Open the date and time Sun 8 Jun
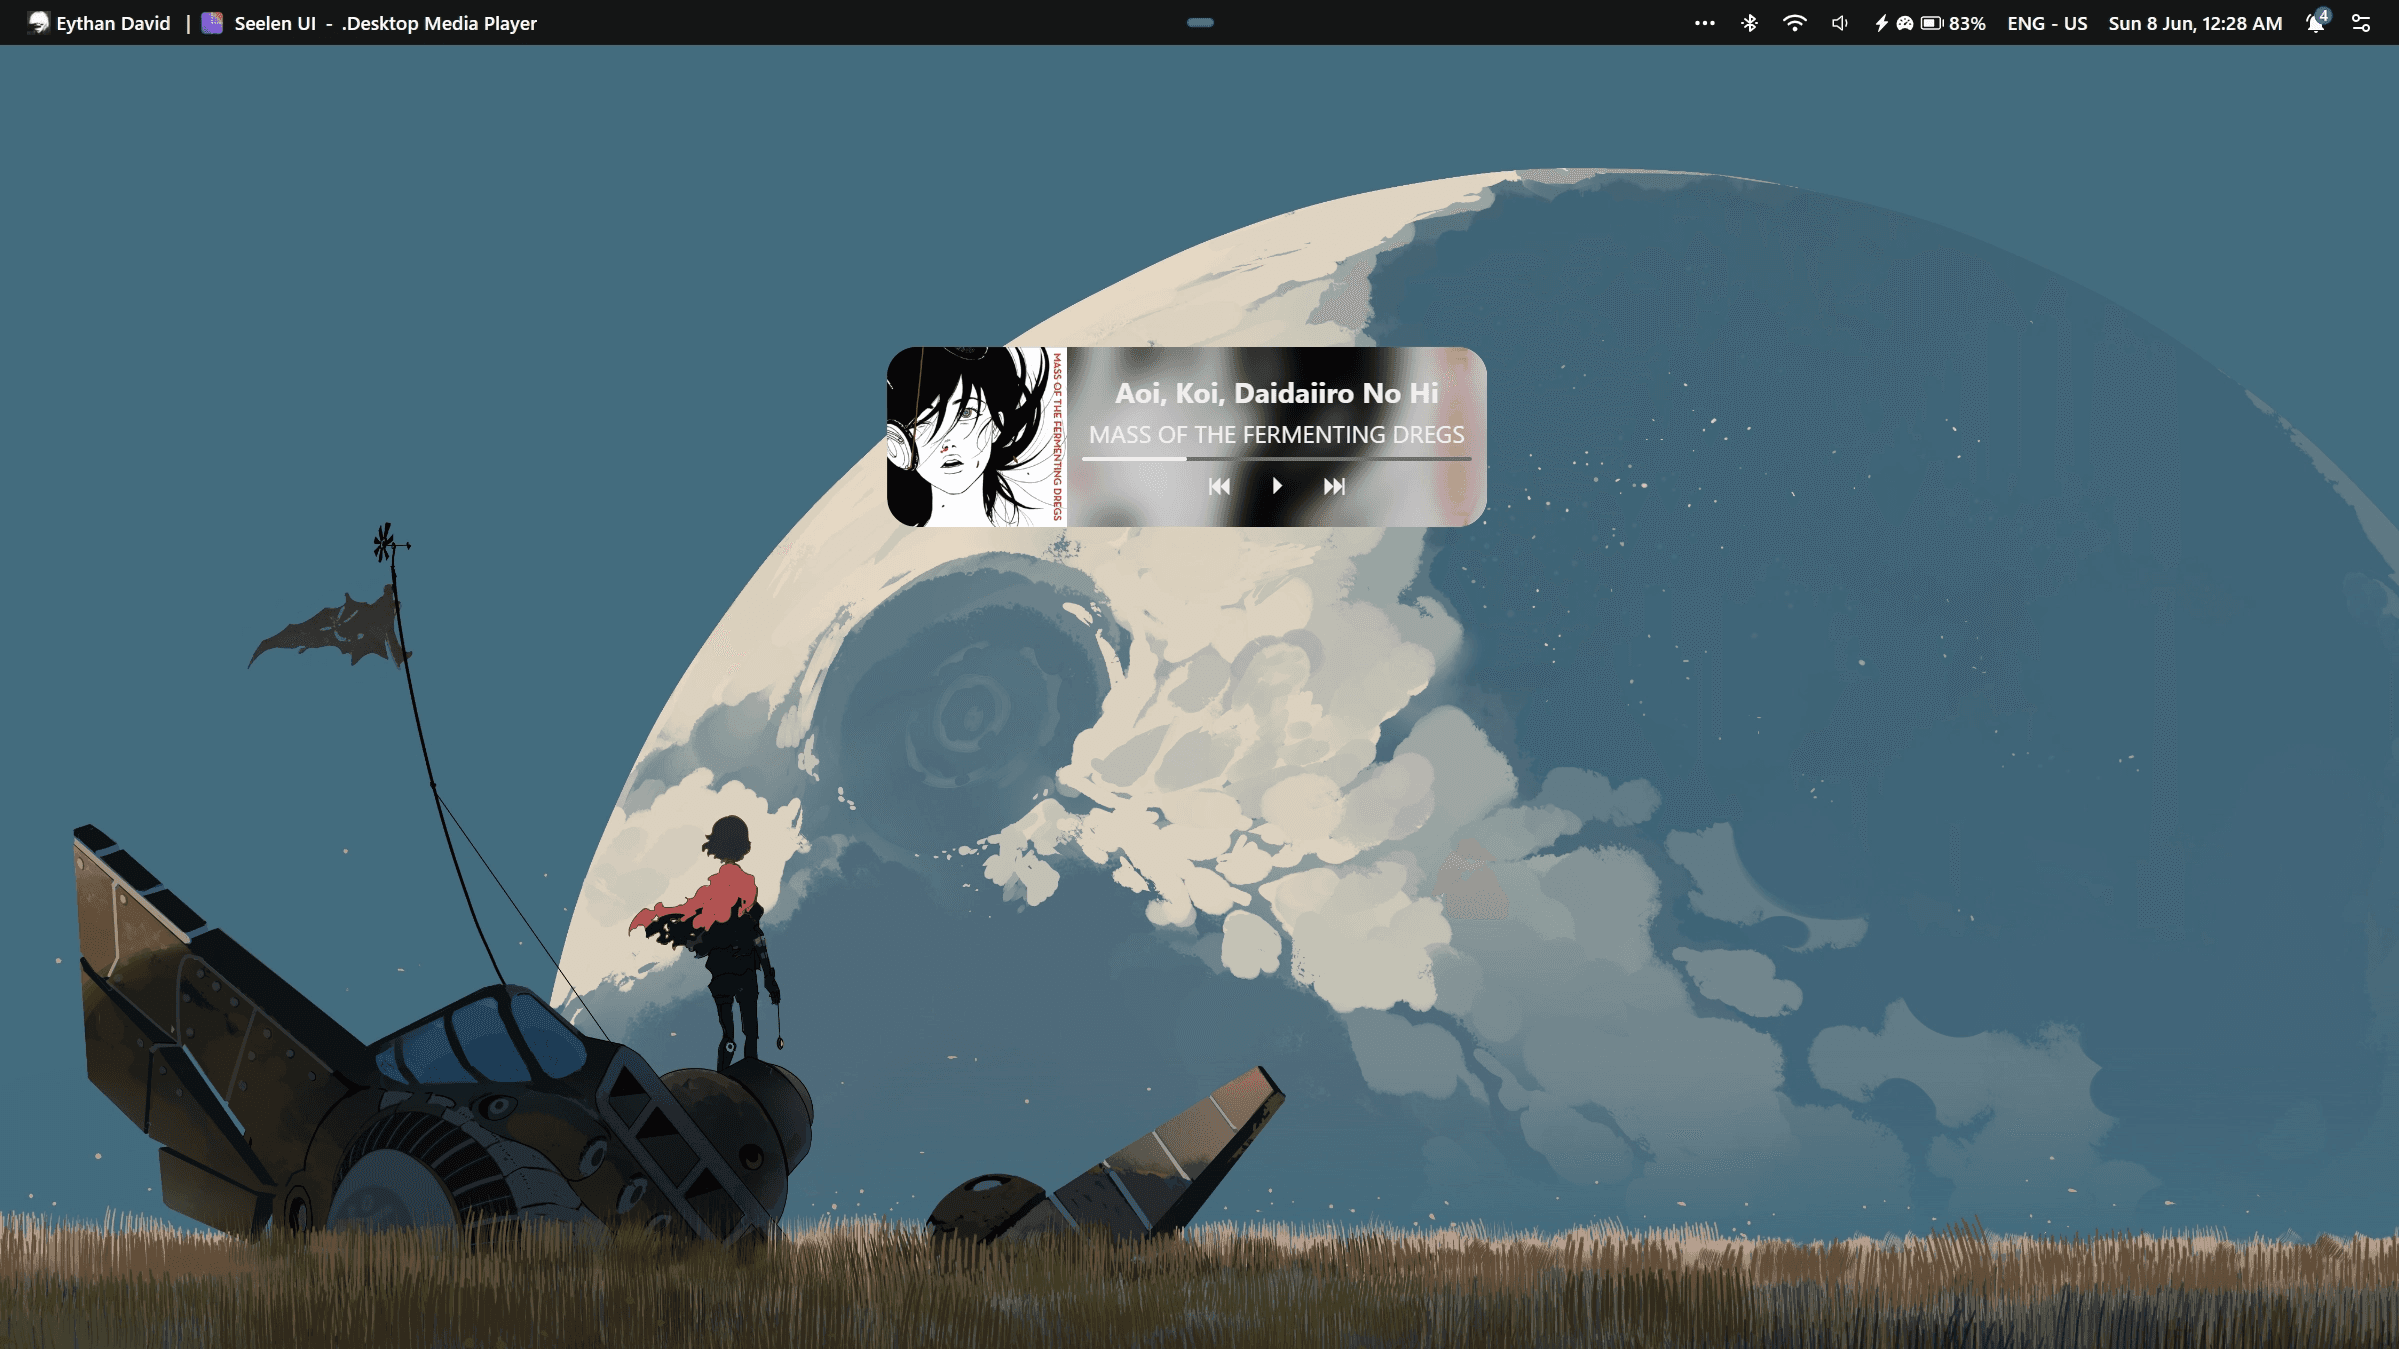This screenshot has width=2399, height=1349. (2195, 23)
